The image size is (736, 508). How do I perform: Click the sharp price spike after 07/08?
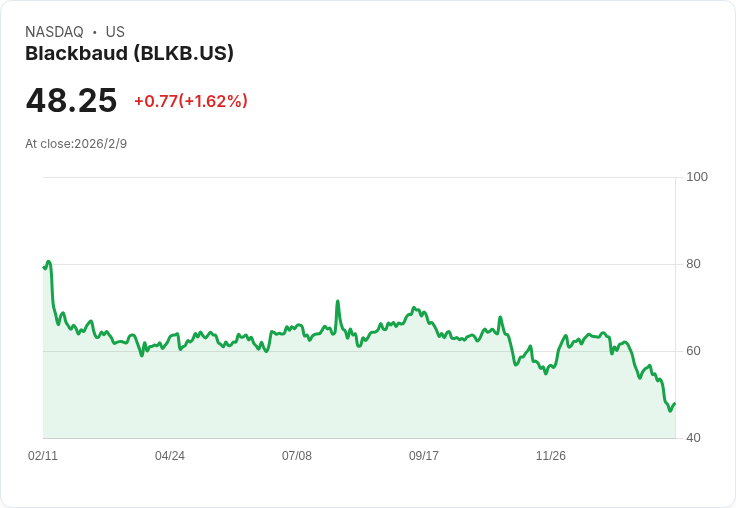(x=338, y=301)
